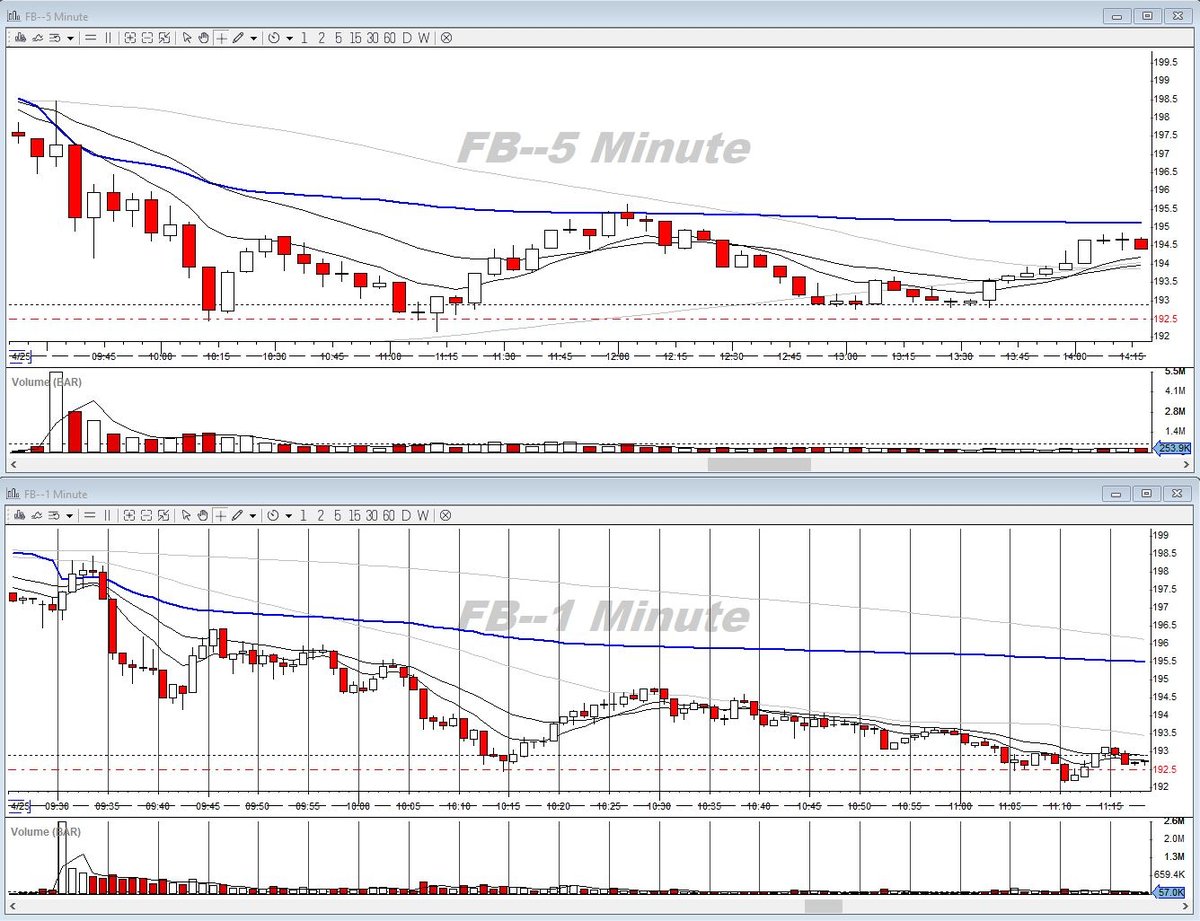Toggle vertical lines icon in FB--1 Minute toolbar
This screenshot has width=1200, height=921.
tap(108, 515)
